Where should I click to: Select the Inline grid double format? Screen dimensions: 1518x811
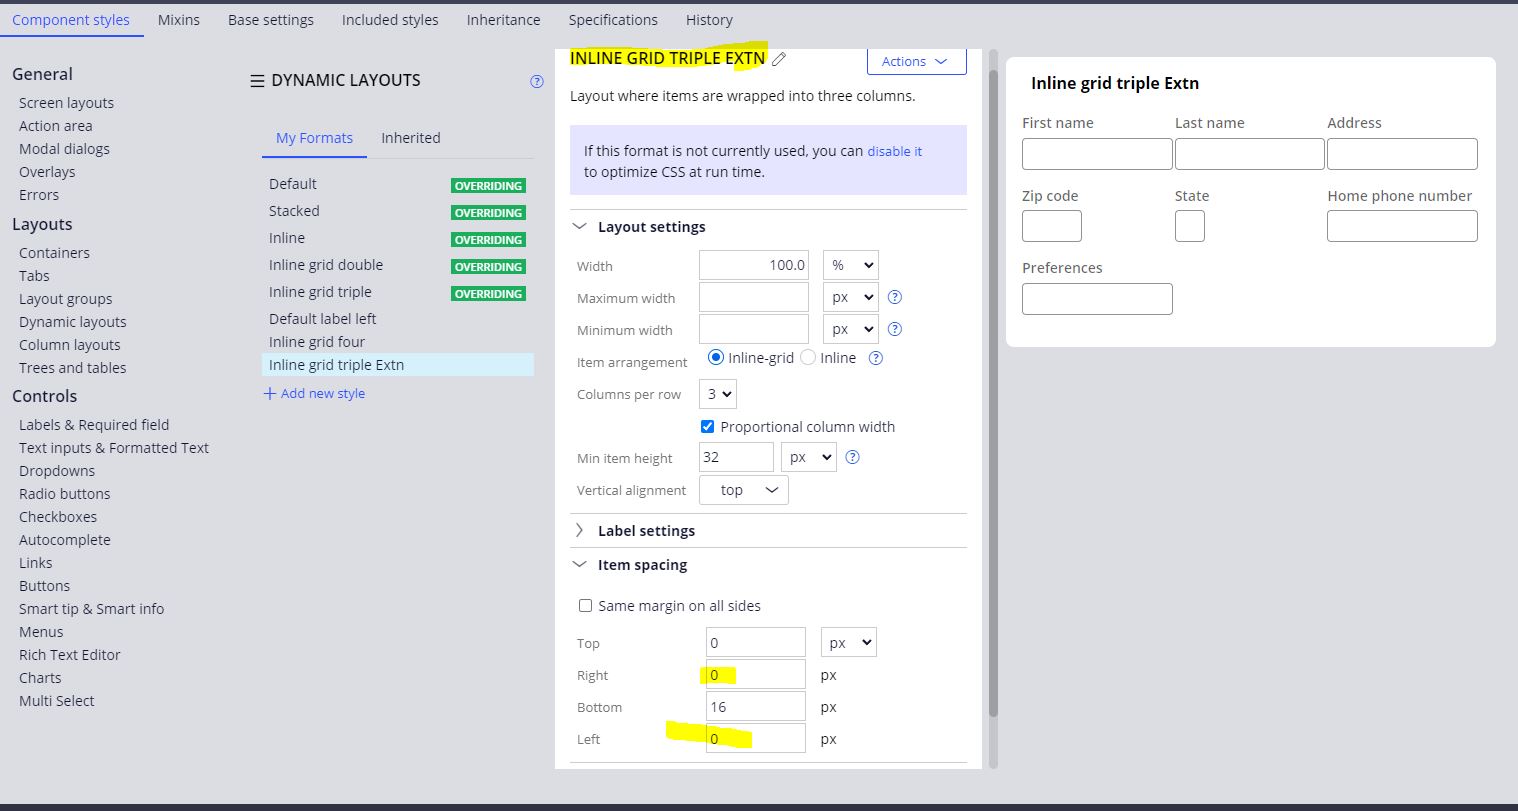325,264
